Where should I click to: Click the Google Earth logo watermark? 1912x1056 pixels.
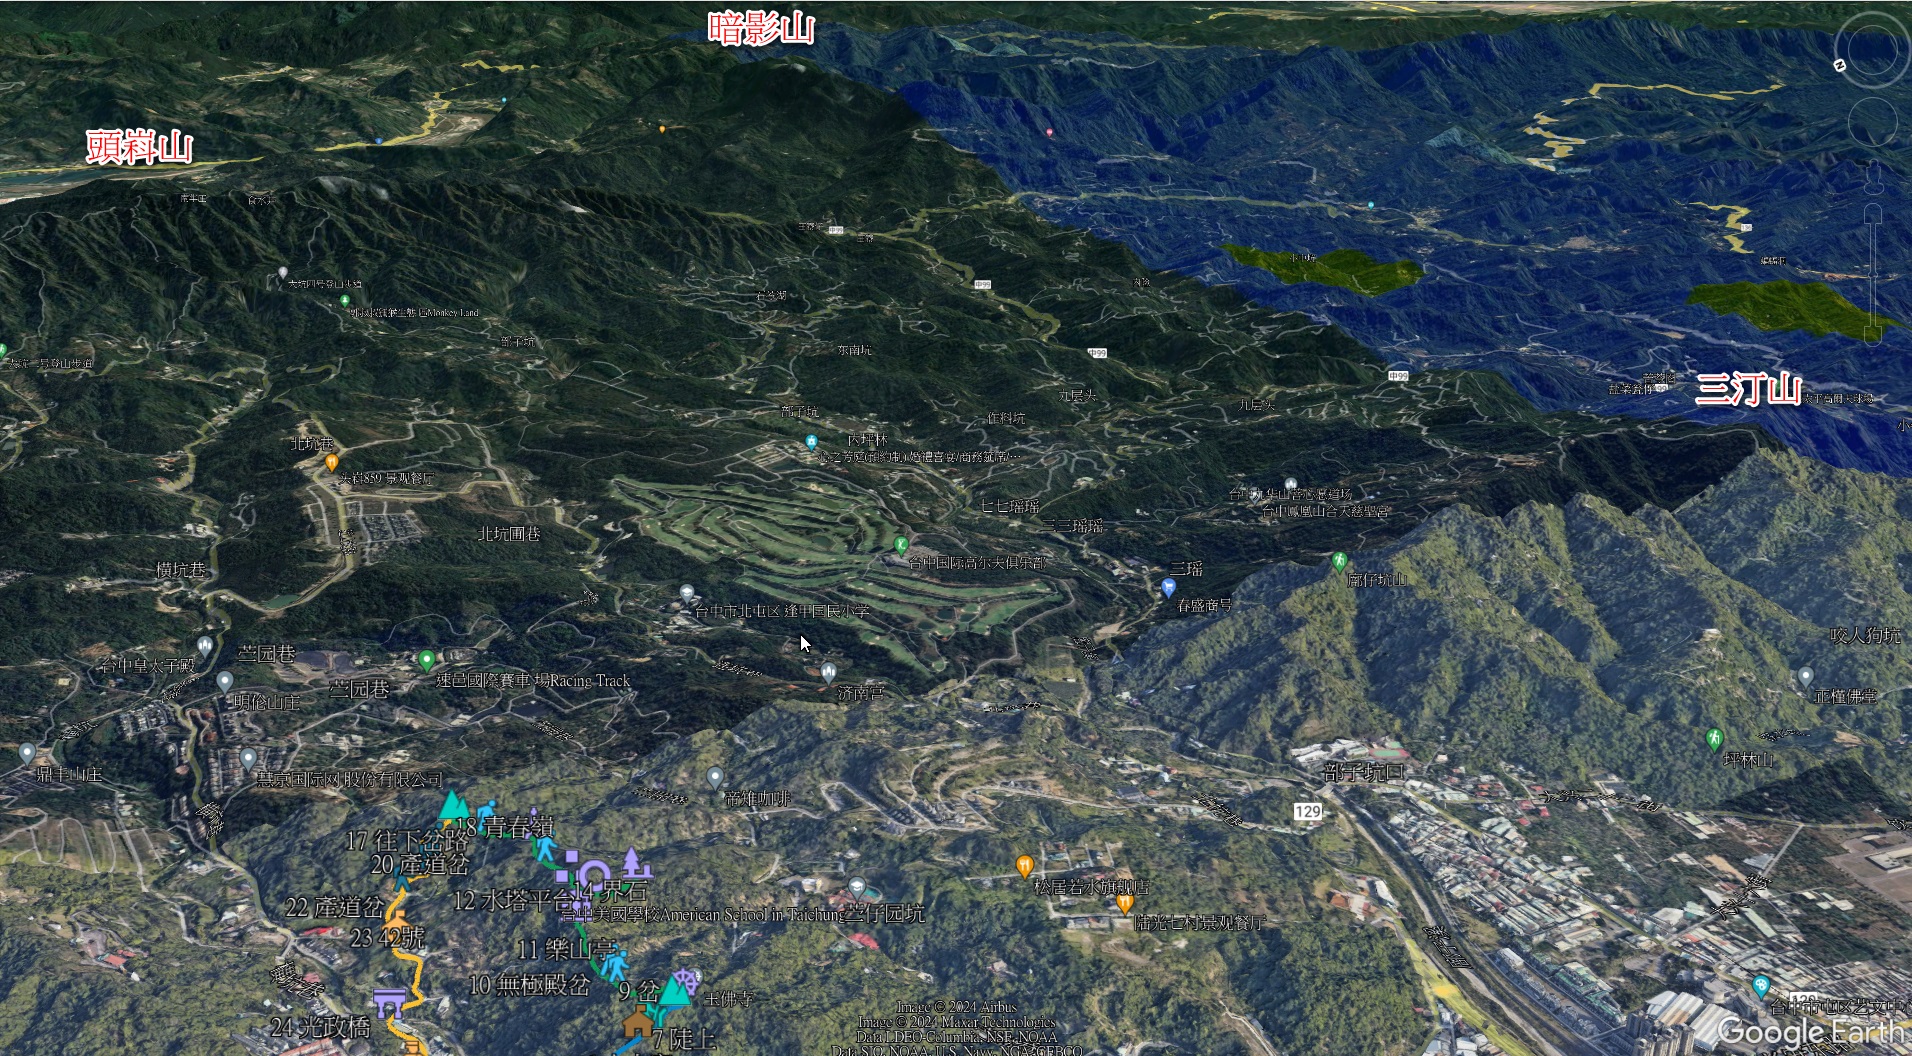tap(1812, 1030)
